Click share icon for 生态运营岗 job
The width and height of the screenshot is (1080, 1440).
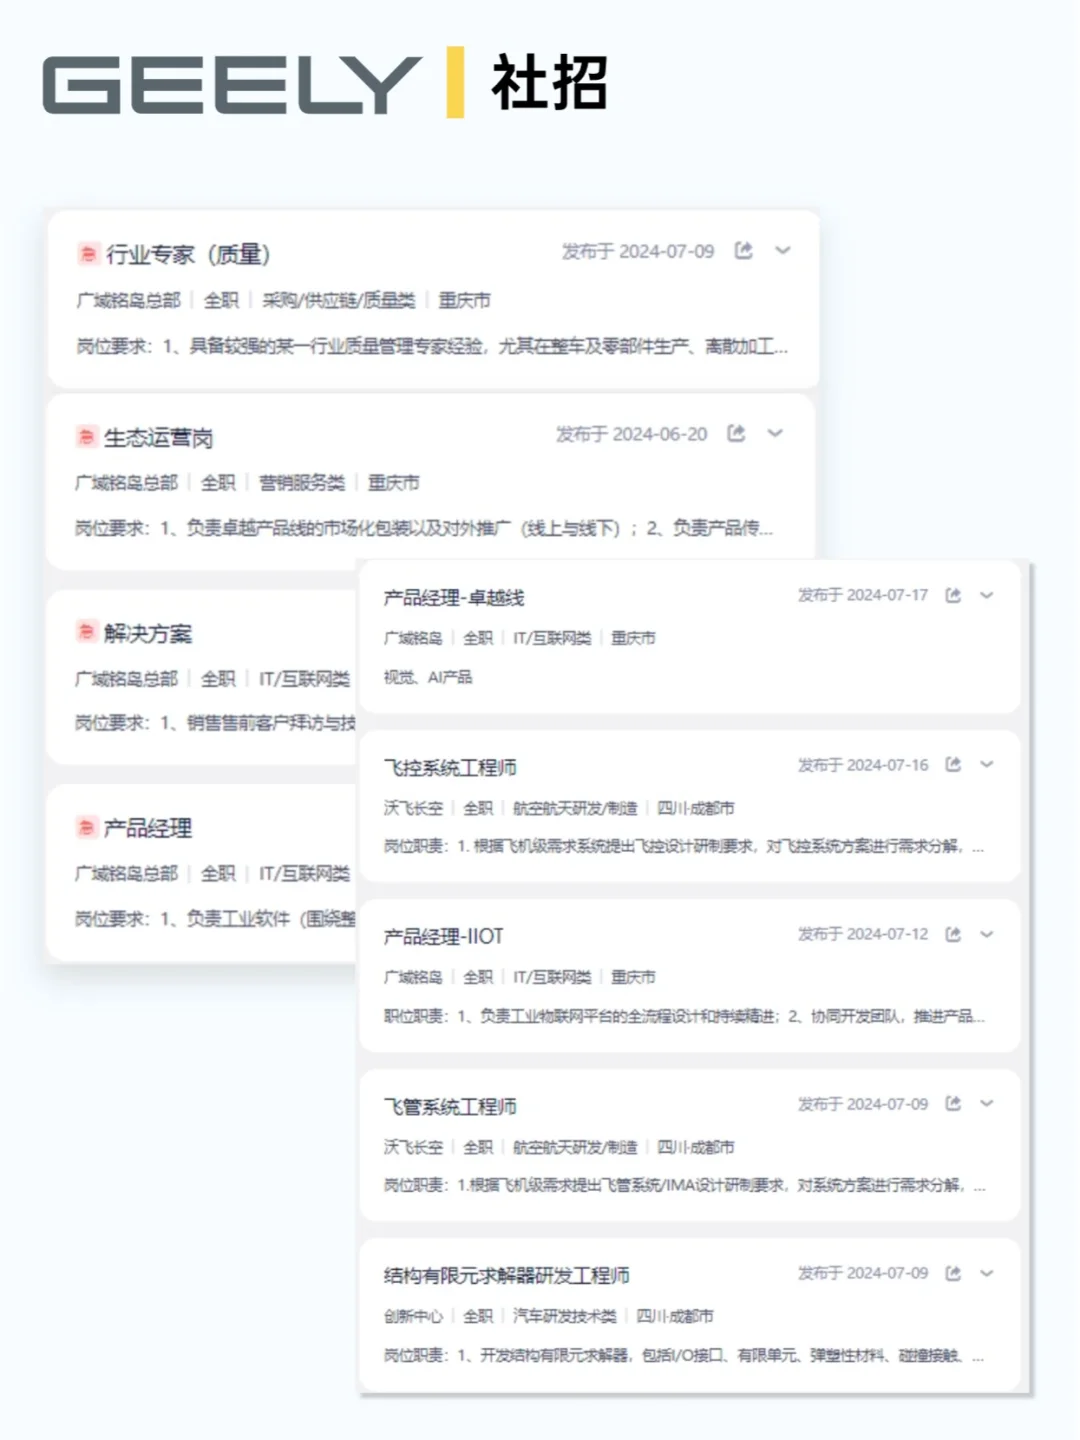pyautogui.click(x=736, y=433)
